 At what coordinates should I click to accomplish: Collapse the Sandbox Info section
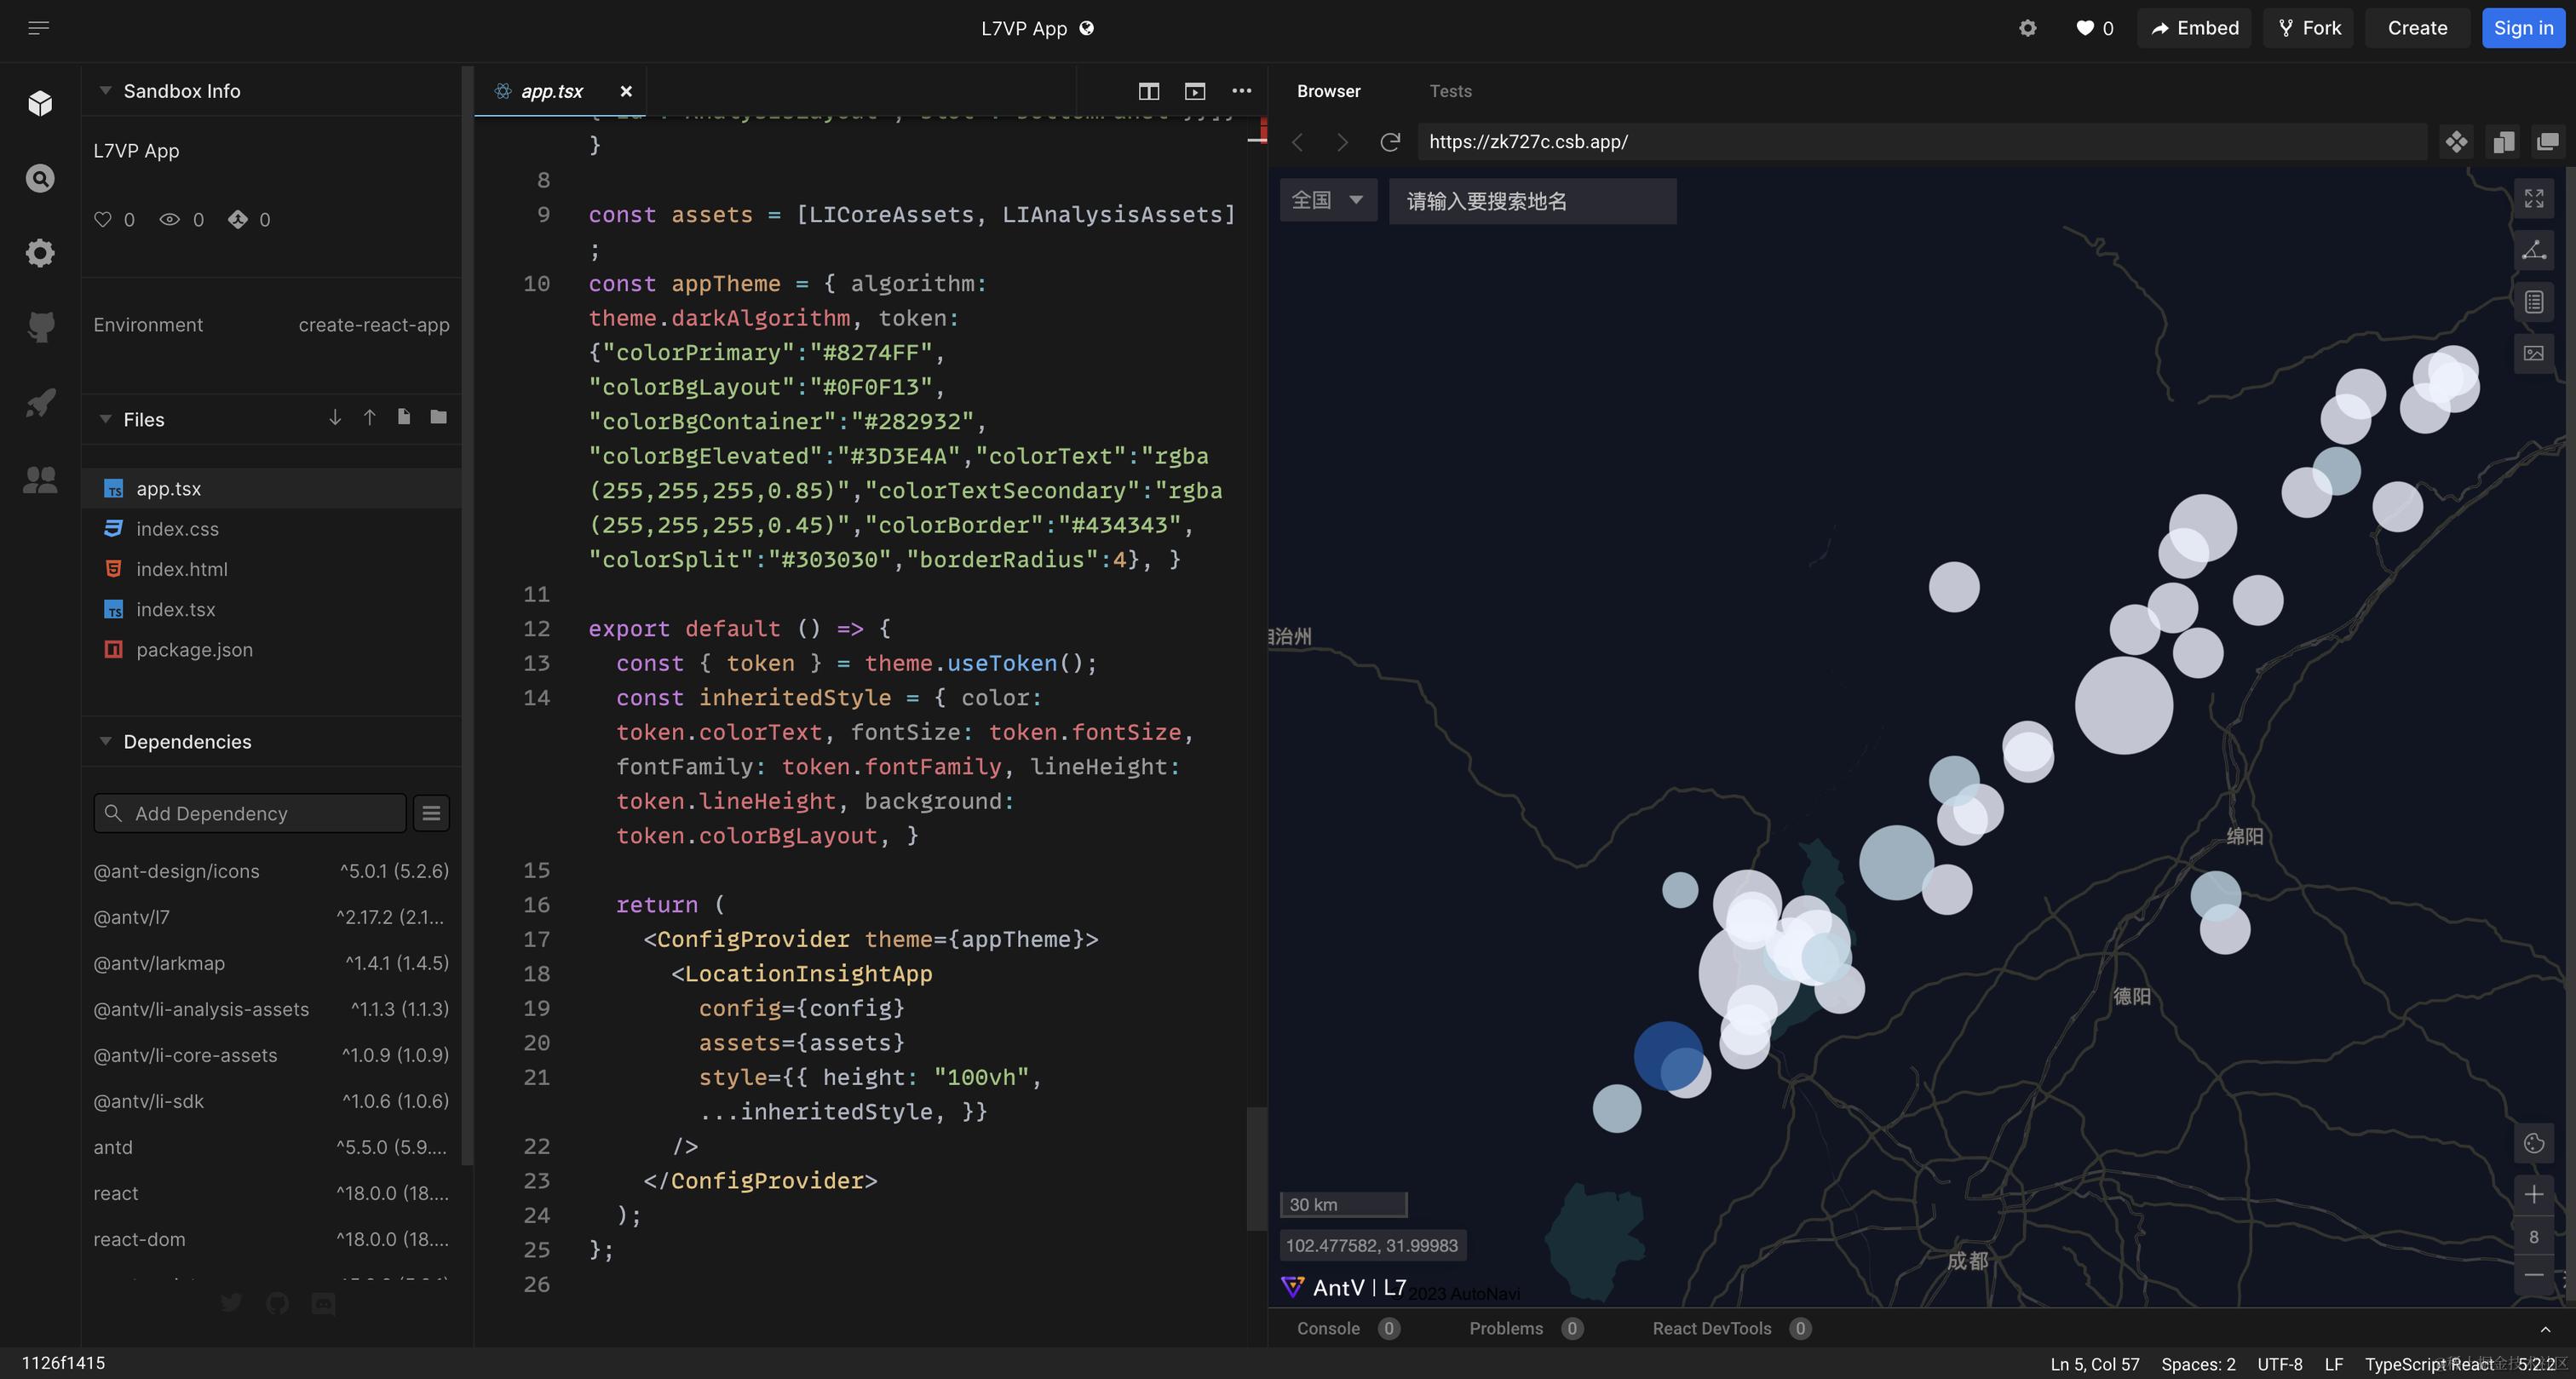(x=105, y=91)
